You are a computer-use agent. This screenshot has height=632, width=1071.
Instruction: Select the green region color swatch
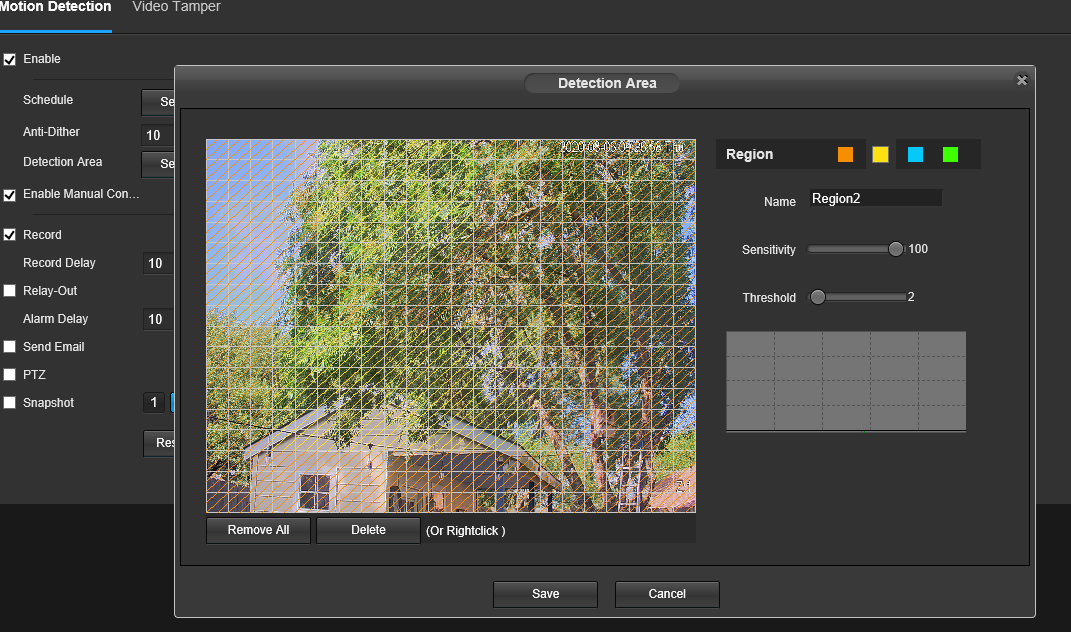[x=950, y=154]
